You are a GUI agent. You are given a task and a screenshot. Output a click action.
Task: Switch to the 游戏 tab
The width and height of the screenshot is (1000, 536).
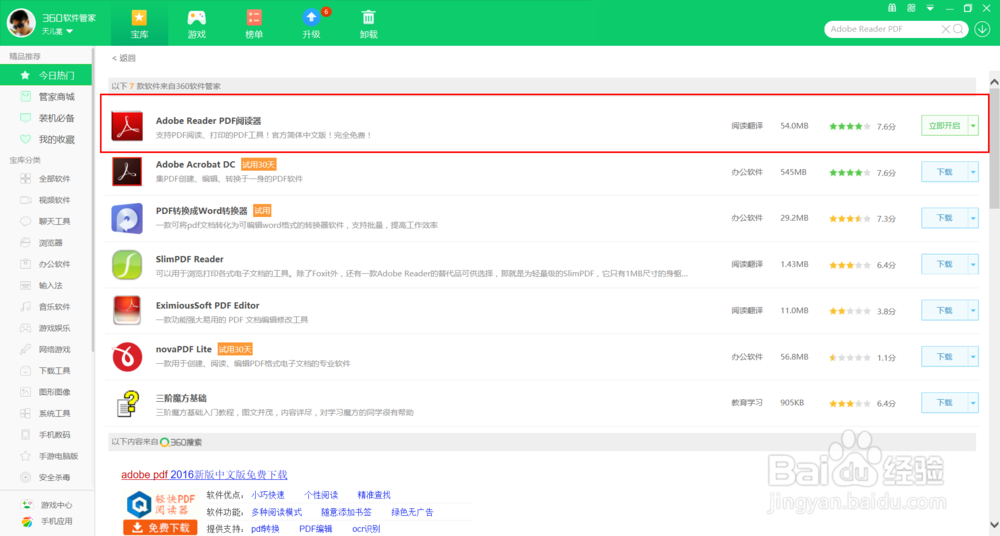tap(196, 24)
